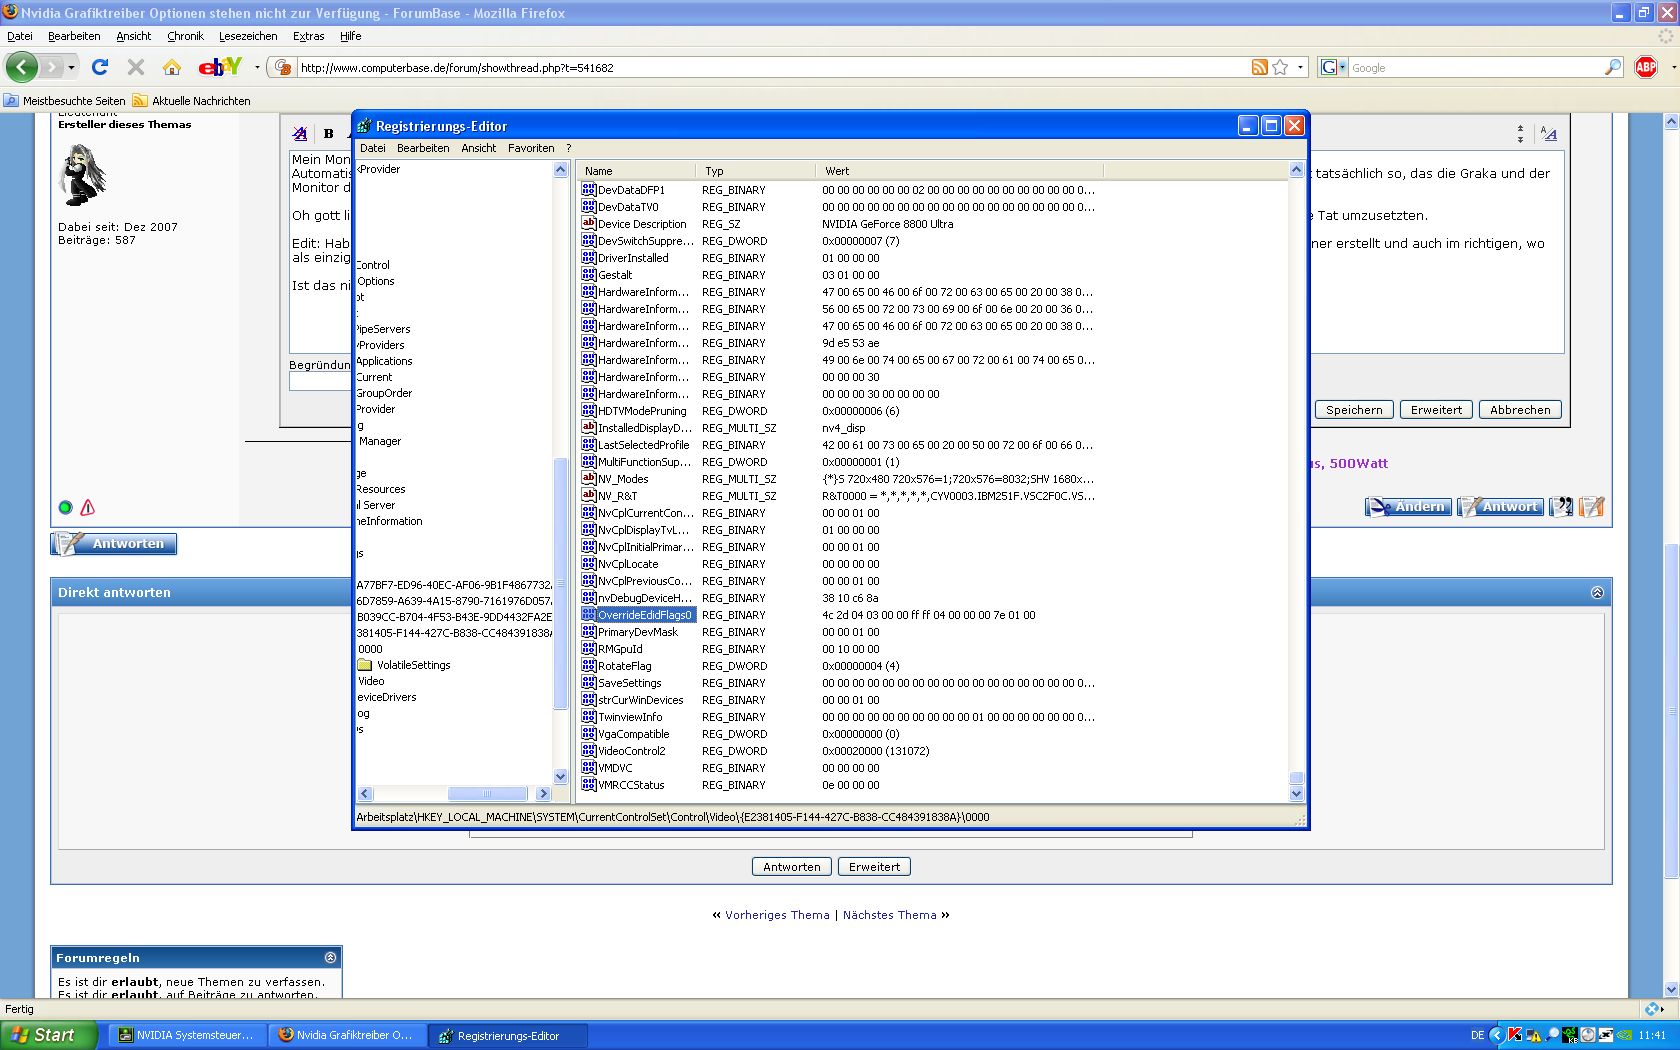1680x1050 pixels.
Task: Click the Adblock Plus ABP icon
Action: point(1646,67)
